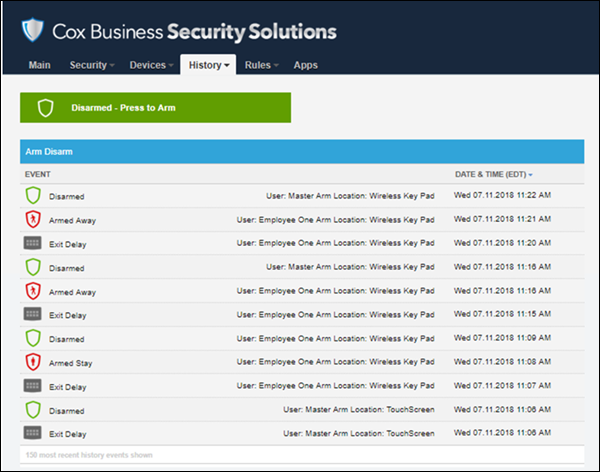Click keypad Exit Delay icon at 11:15 AM

pos(33,314)
